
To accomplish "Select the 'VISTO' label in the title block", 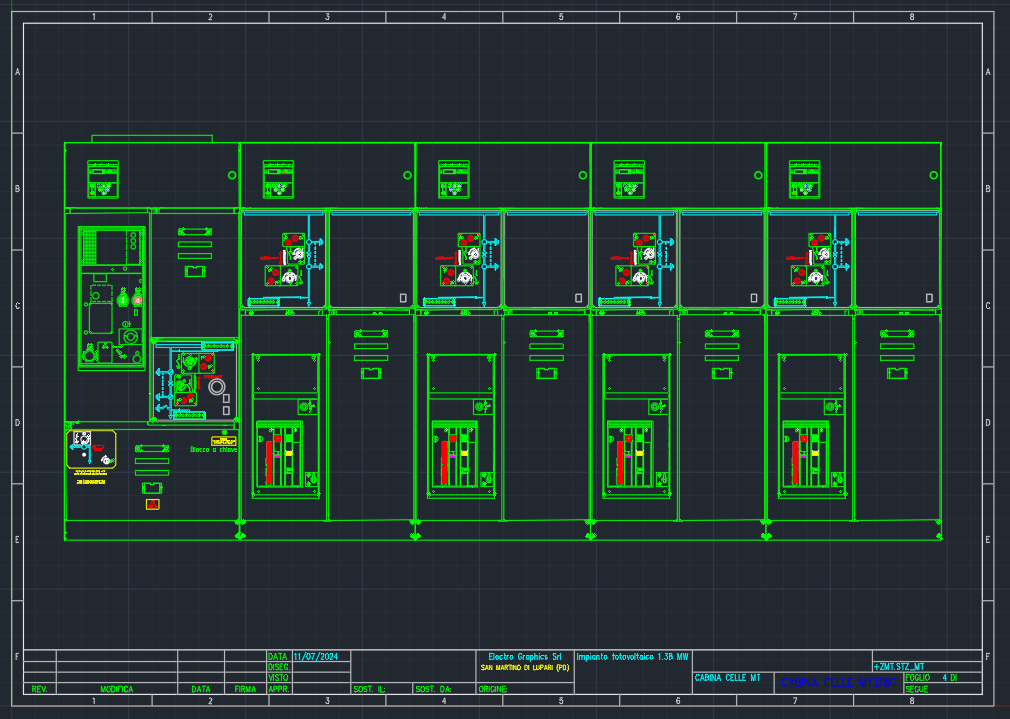I will point(278,678).
